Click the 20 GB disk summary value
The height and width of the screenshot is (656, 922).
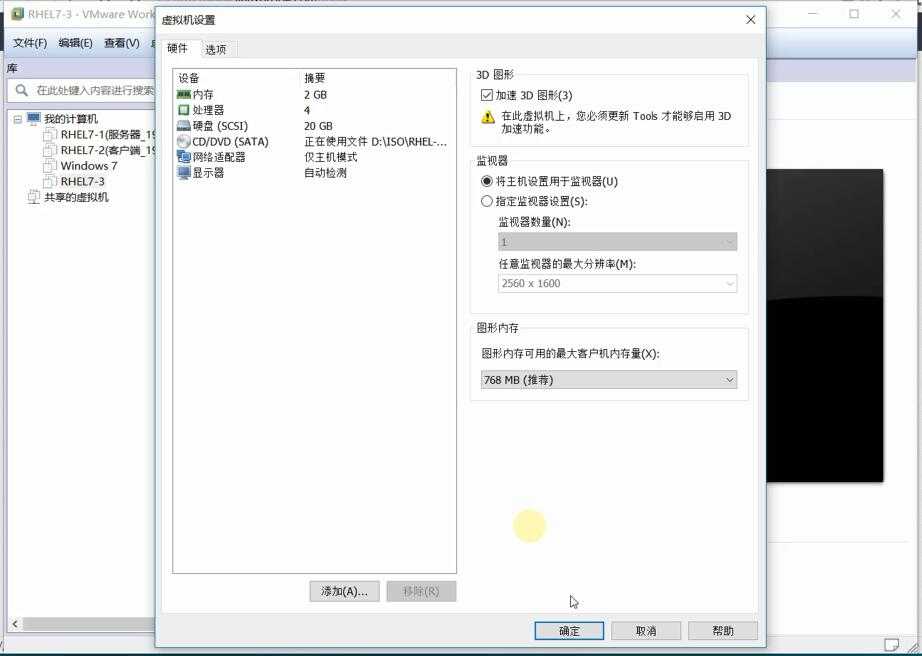(318, 126)
